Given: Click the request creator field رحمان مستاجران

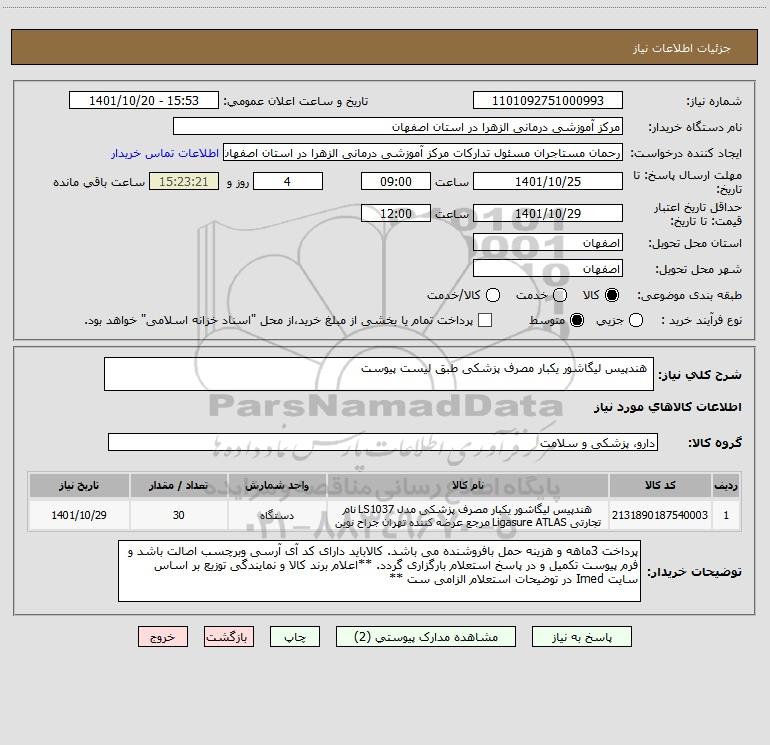Looking at the screenshot, I should (x=423, y=153).
